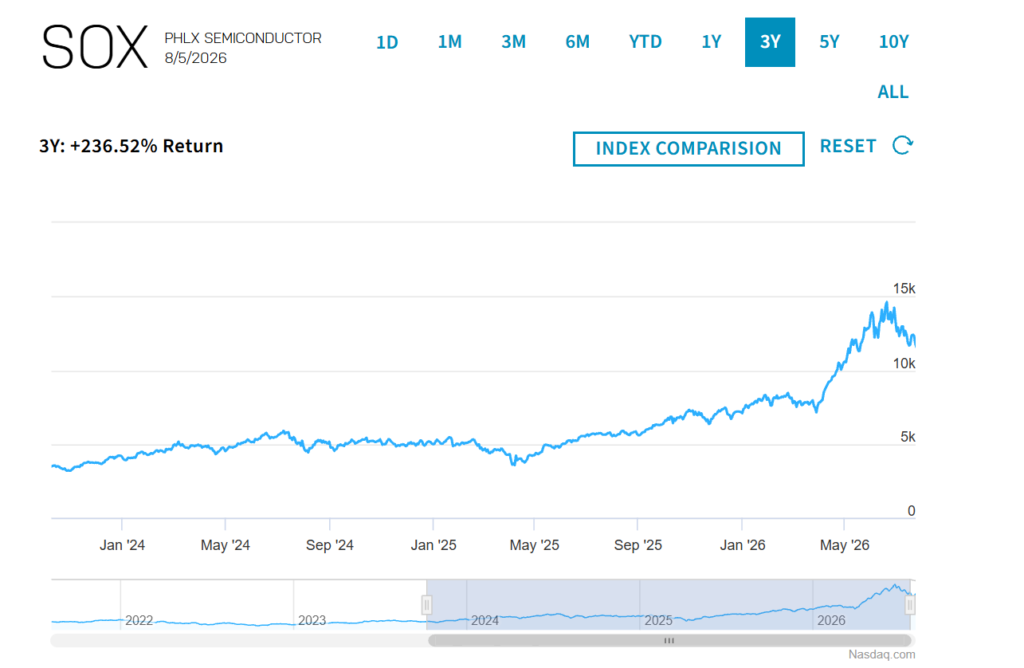Click 2025 label in navigator timeline
The image size is (1024, 668).
click(x=658, y=620)
